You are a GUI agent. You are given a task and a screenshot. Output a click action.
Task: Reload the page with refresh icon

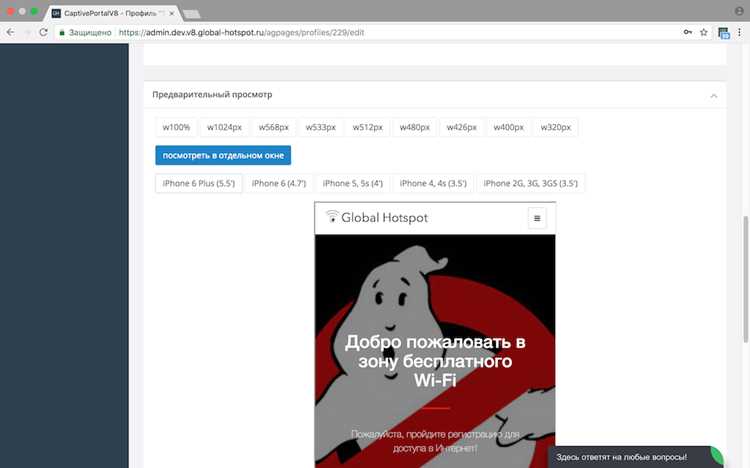44,32
